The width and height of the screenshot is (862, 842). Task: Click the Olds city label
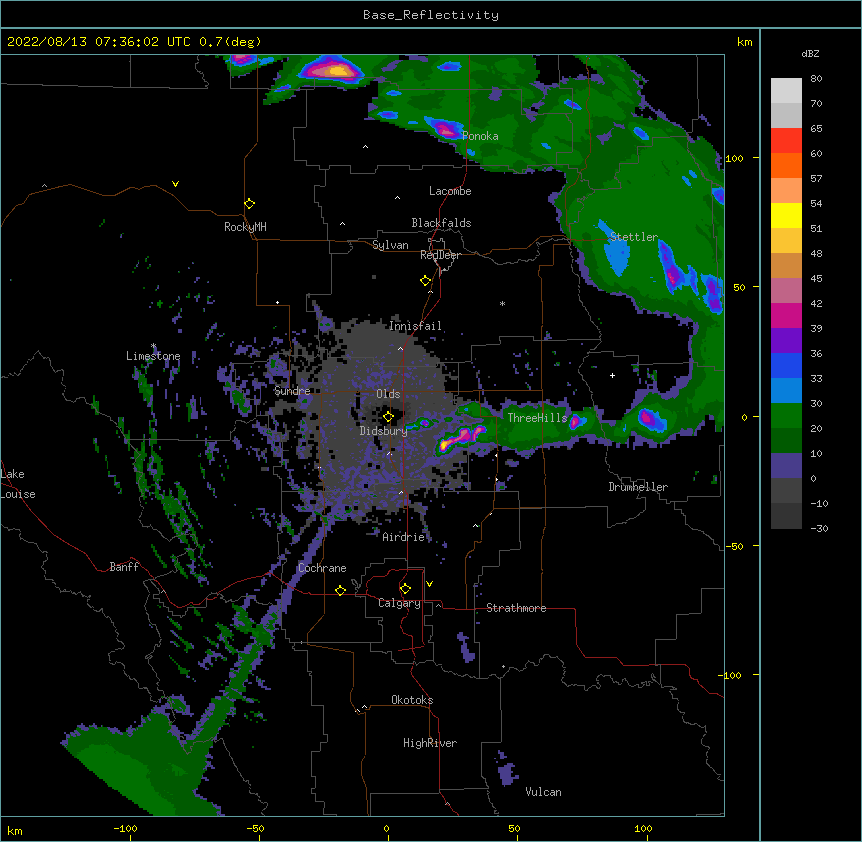[x=388, y=394]
